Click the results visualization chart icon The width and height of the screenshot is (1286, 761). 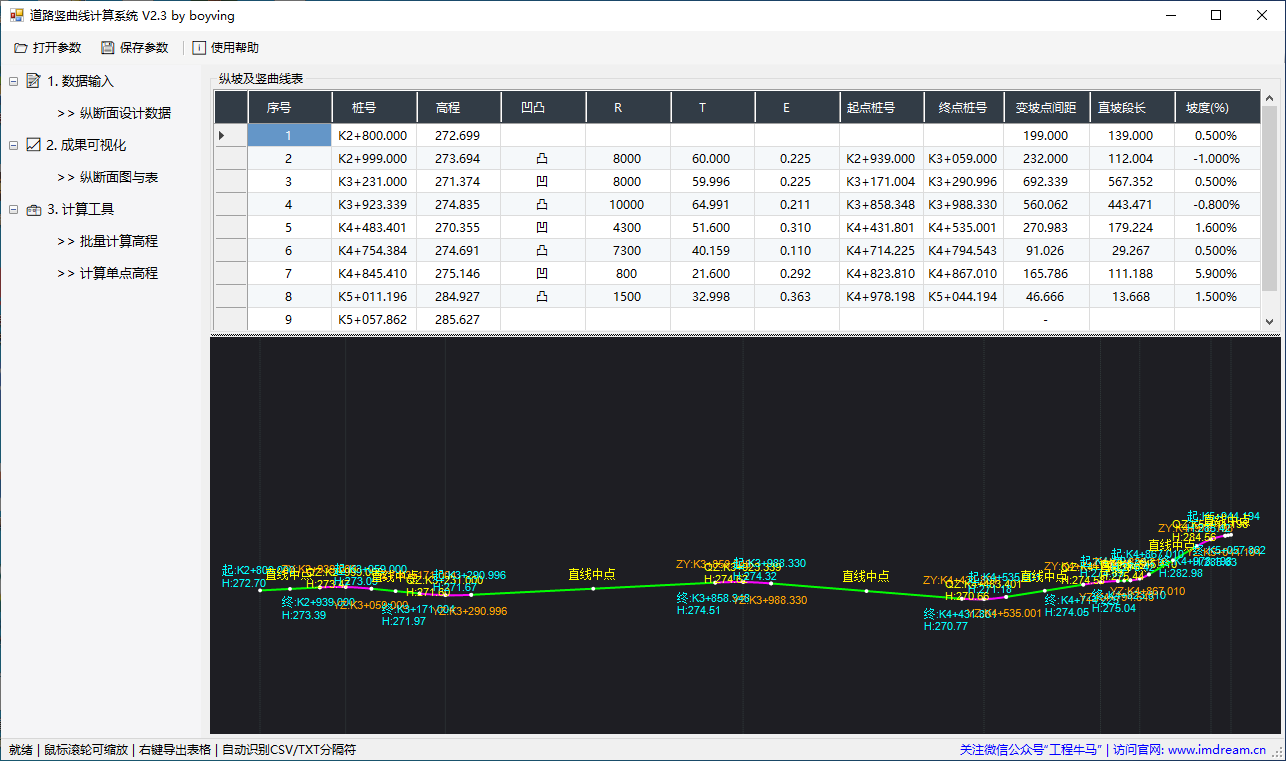(33, 145)
